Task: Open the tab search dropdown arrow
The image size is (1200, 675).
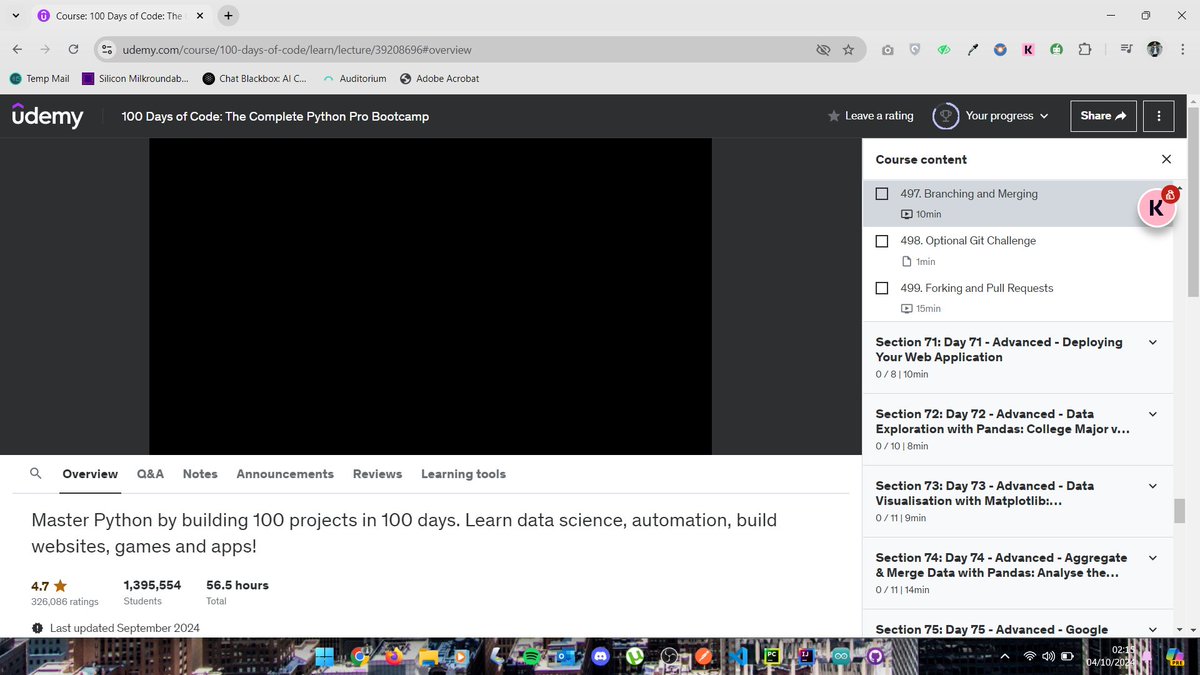Action: [15, 16]
